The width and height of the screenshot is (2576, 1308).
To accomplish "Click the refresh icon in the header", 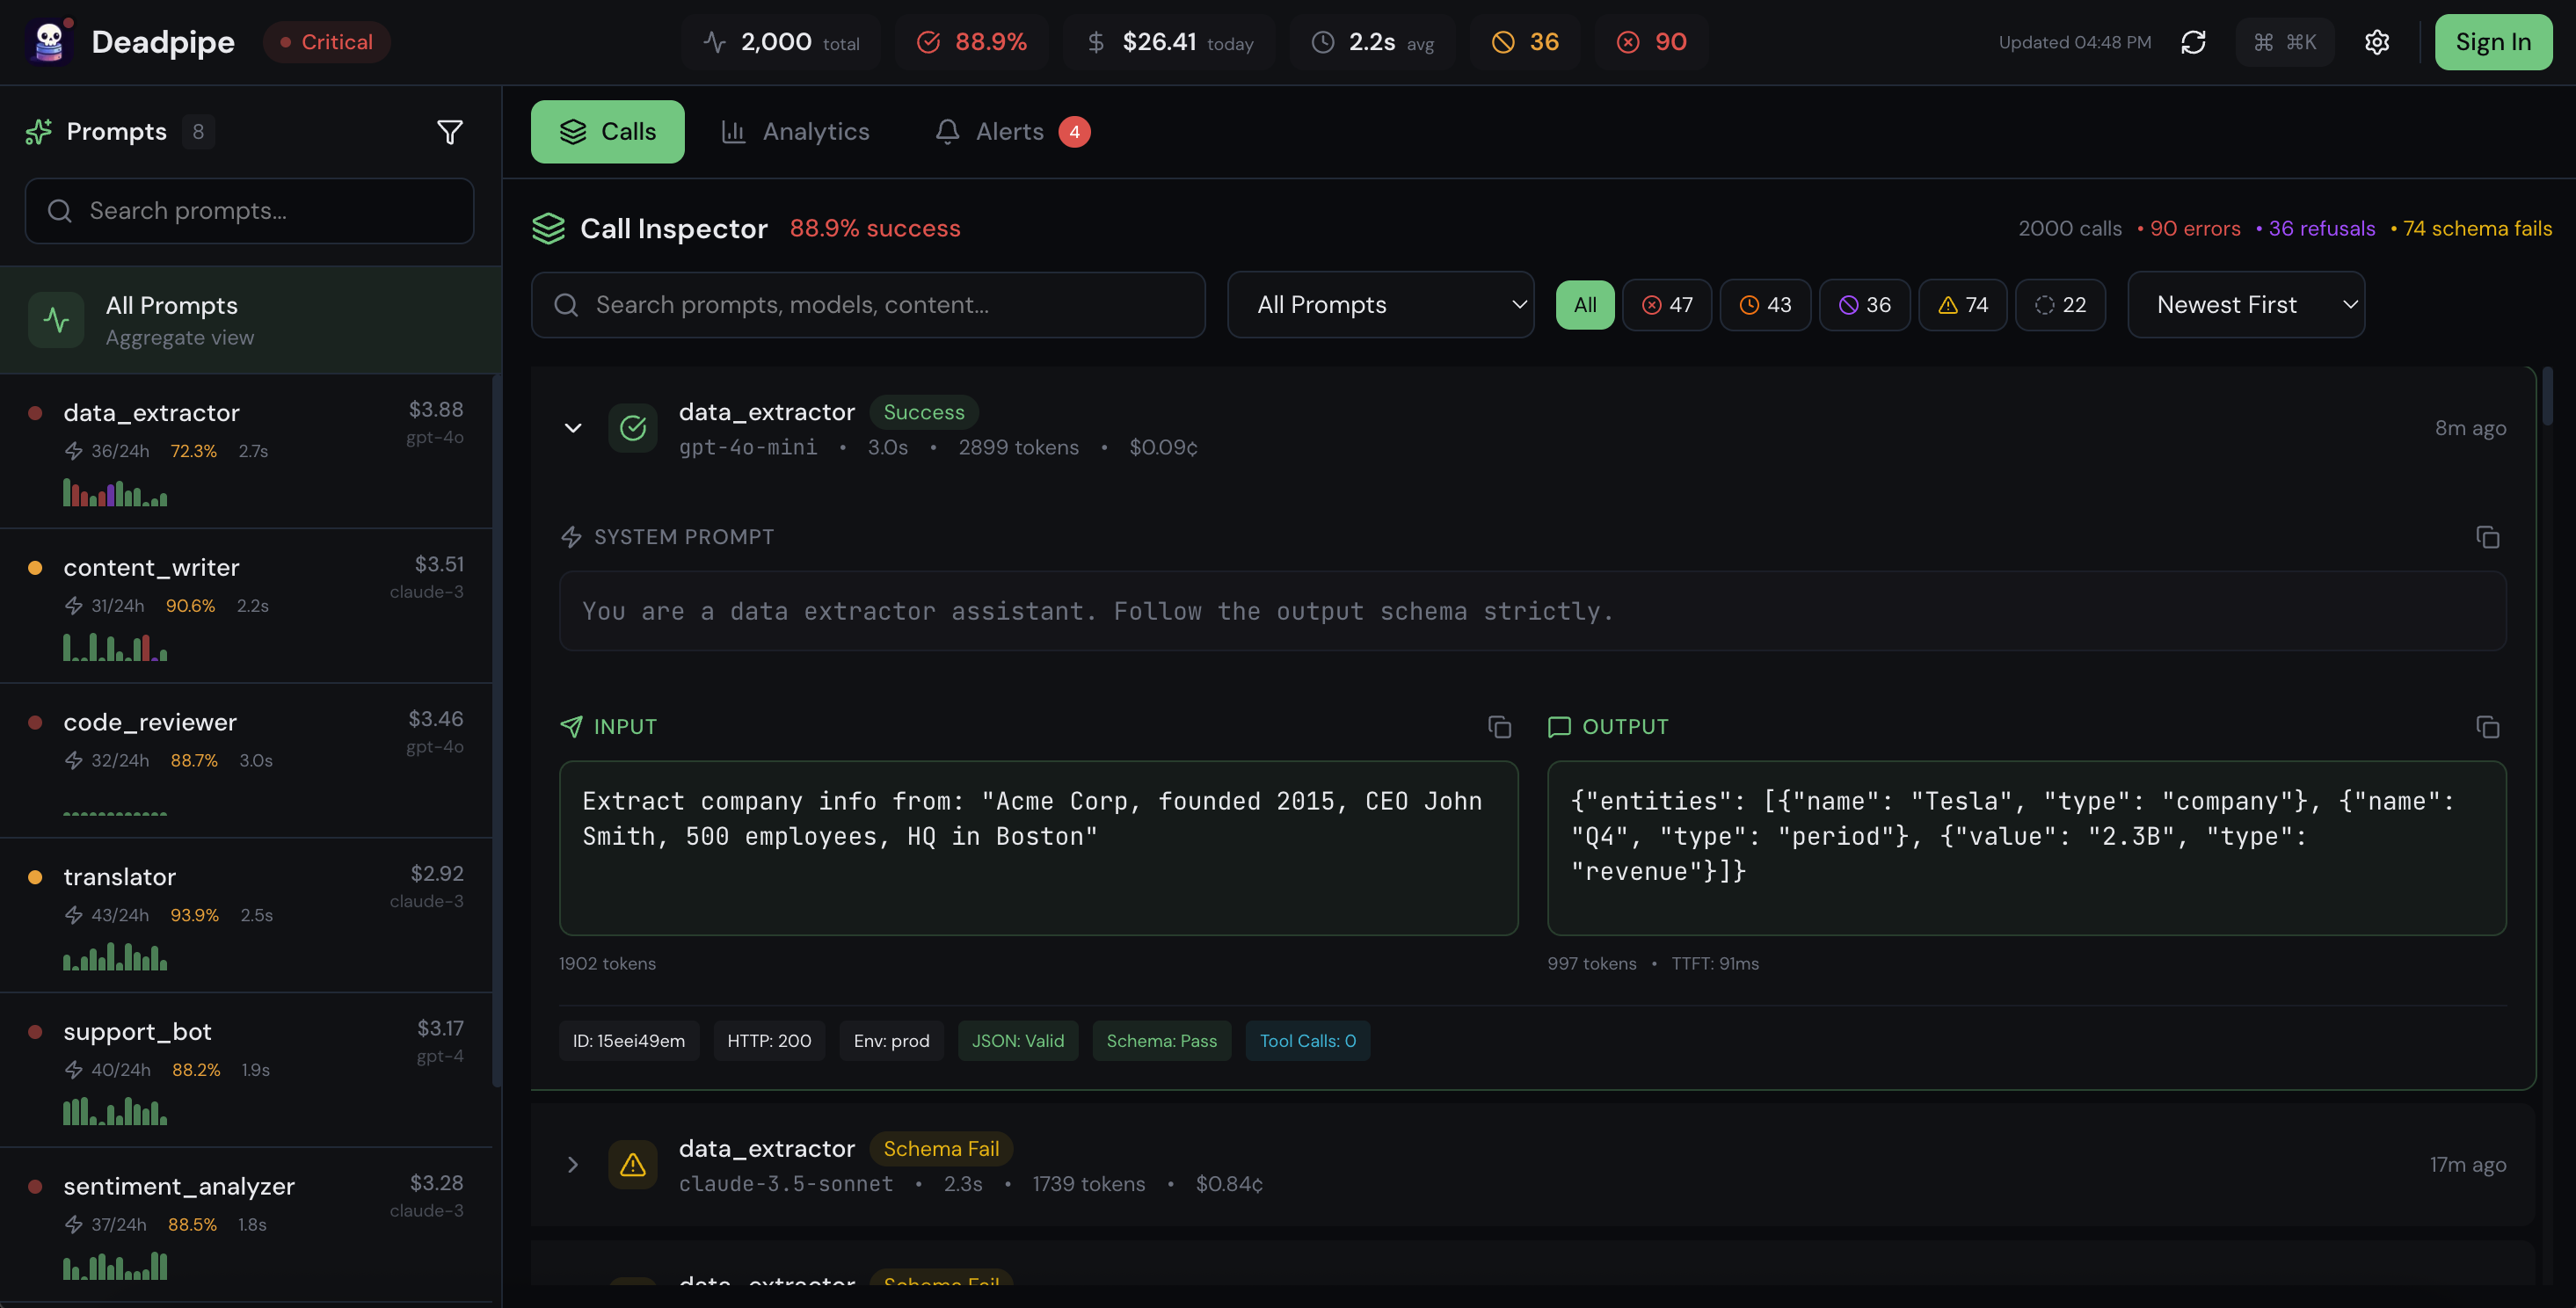I will pos(2193,42).
